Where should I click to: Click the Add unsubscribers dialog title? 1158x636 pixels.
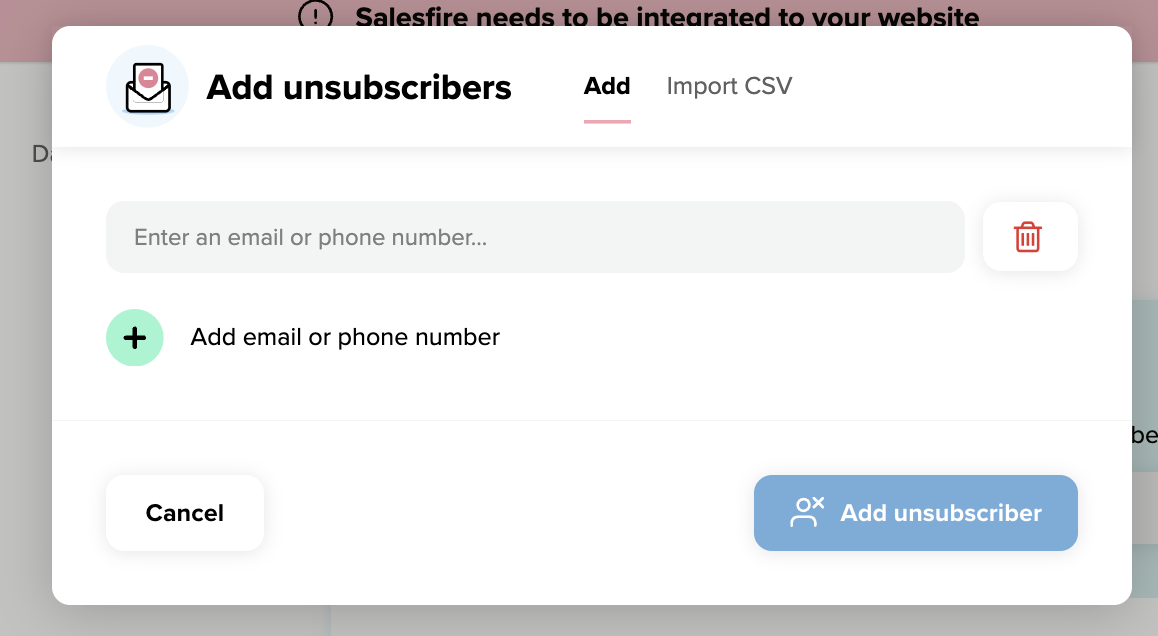(358, 88)
